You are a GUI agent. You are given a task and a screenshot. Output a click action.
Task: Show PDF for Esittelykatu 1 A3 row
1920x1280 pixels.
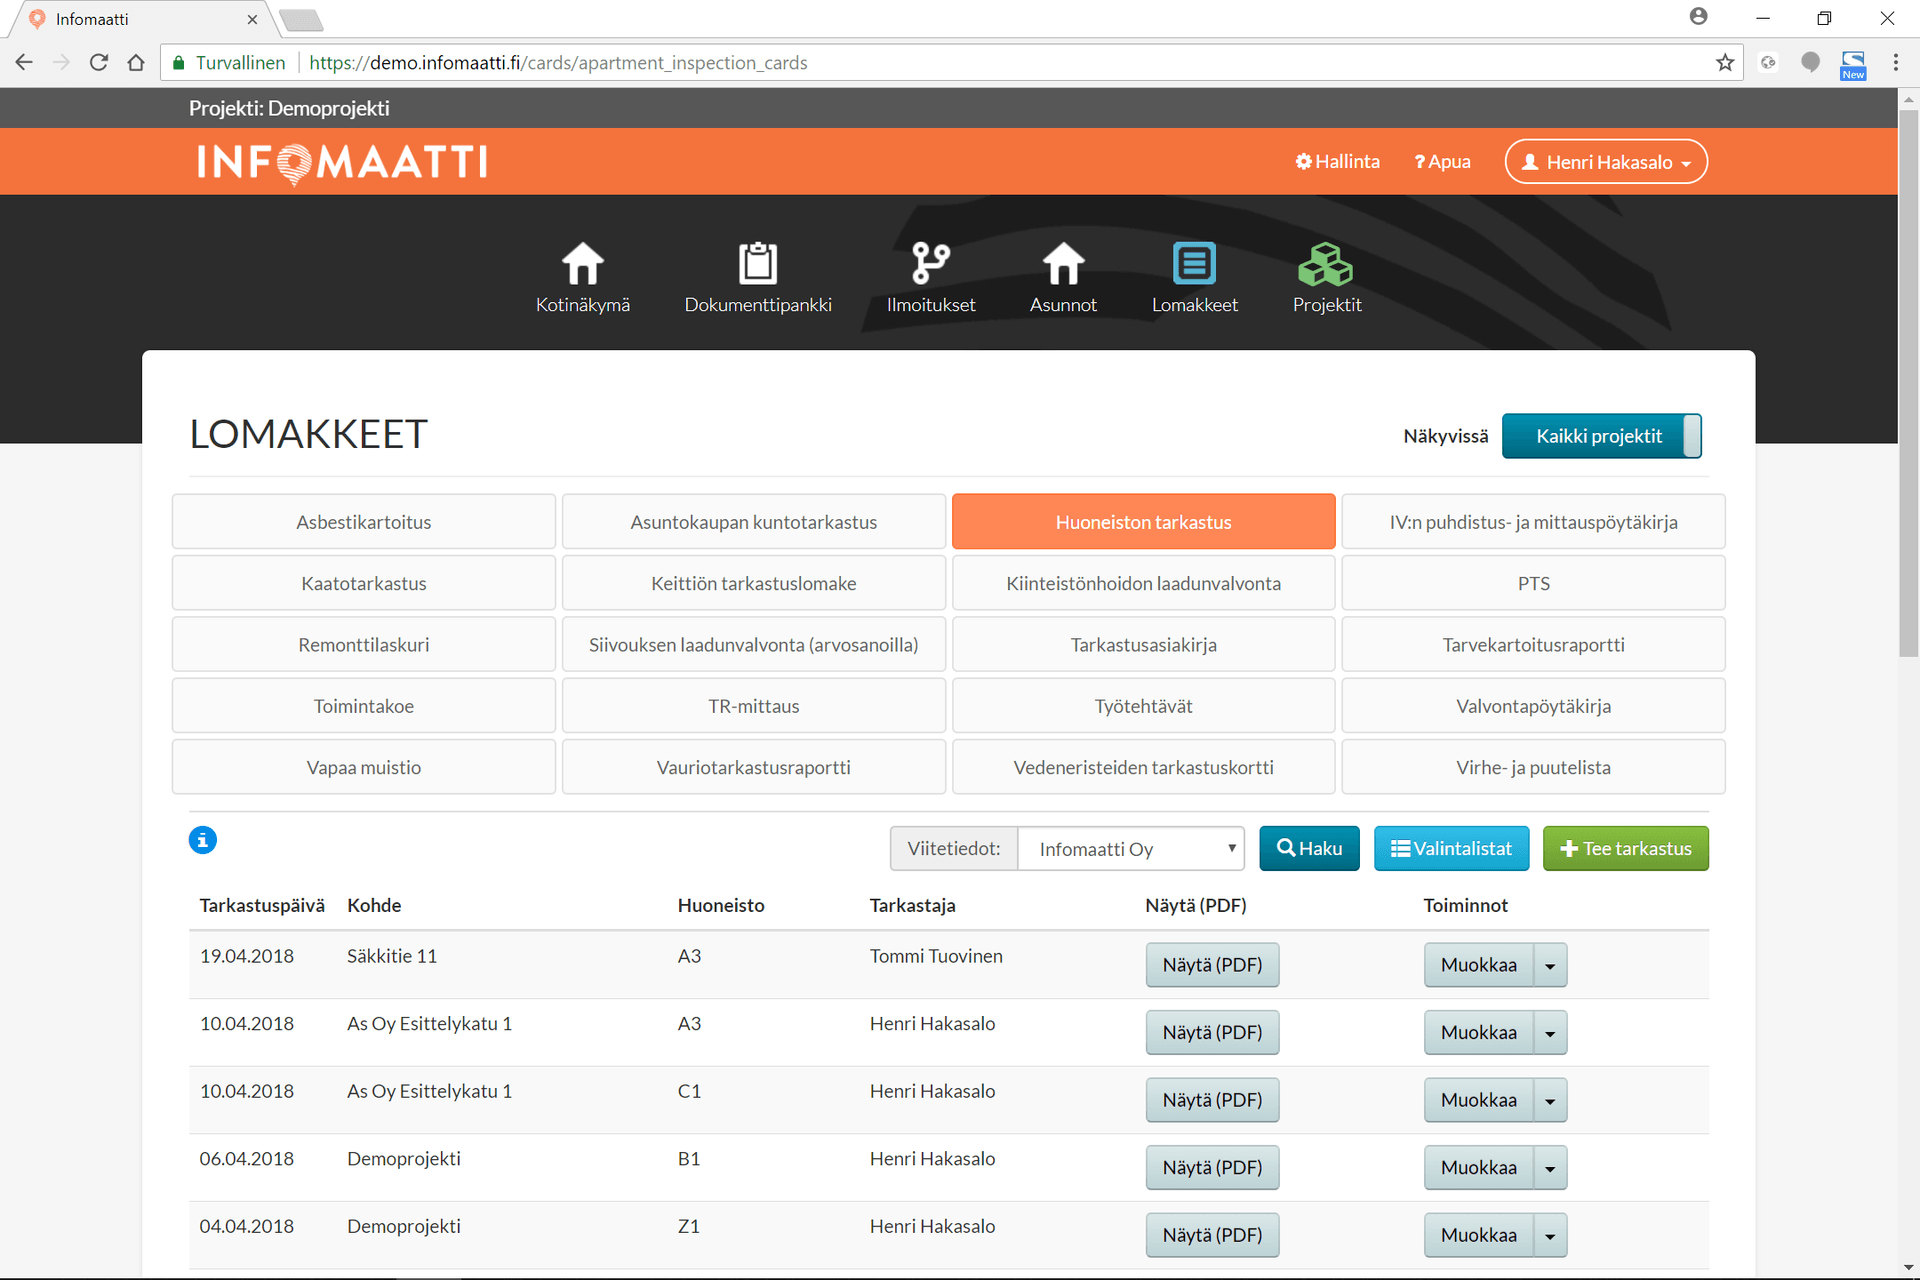1212,1033
